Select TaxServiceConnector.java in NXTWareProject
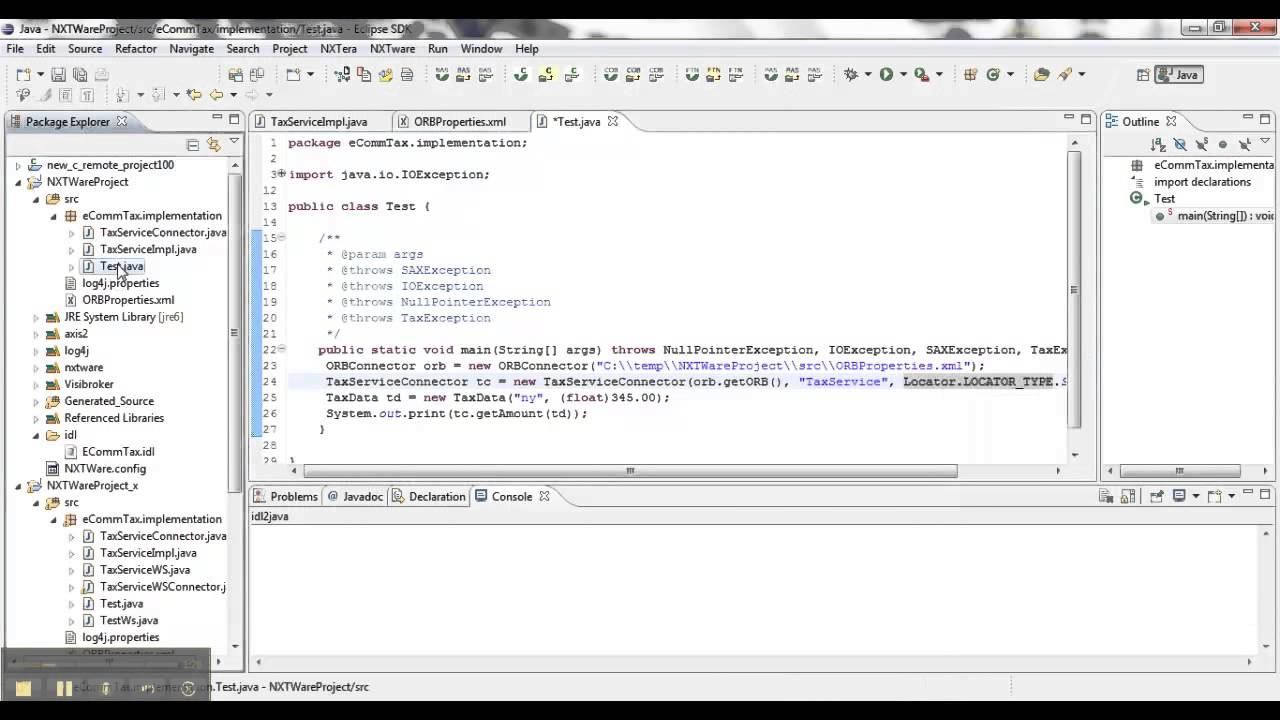The height and width of the screenshot is (720, 1280). pyautogui.click(x=163, y=232)
